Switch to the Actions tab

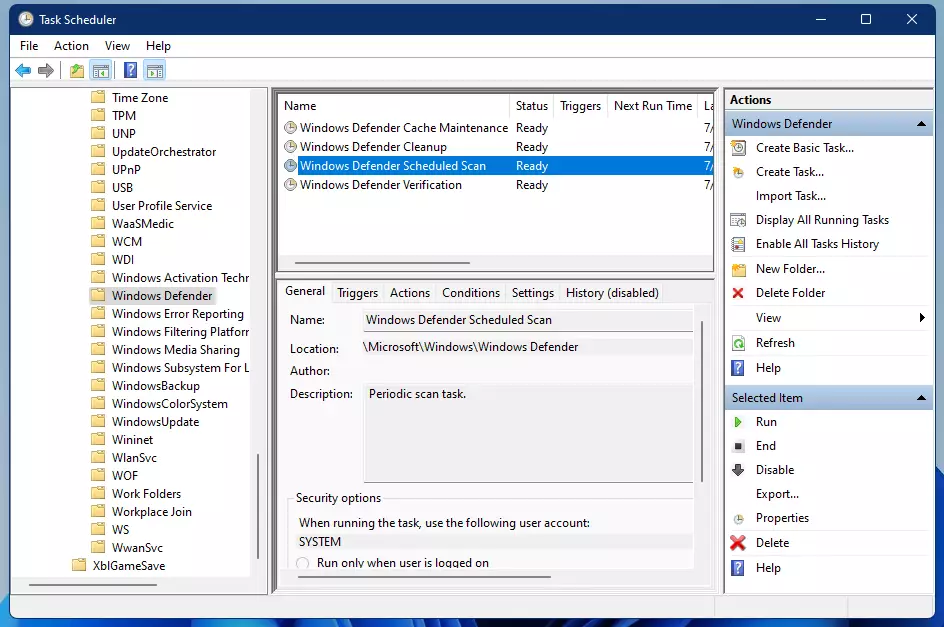pos(410,293)
